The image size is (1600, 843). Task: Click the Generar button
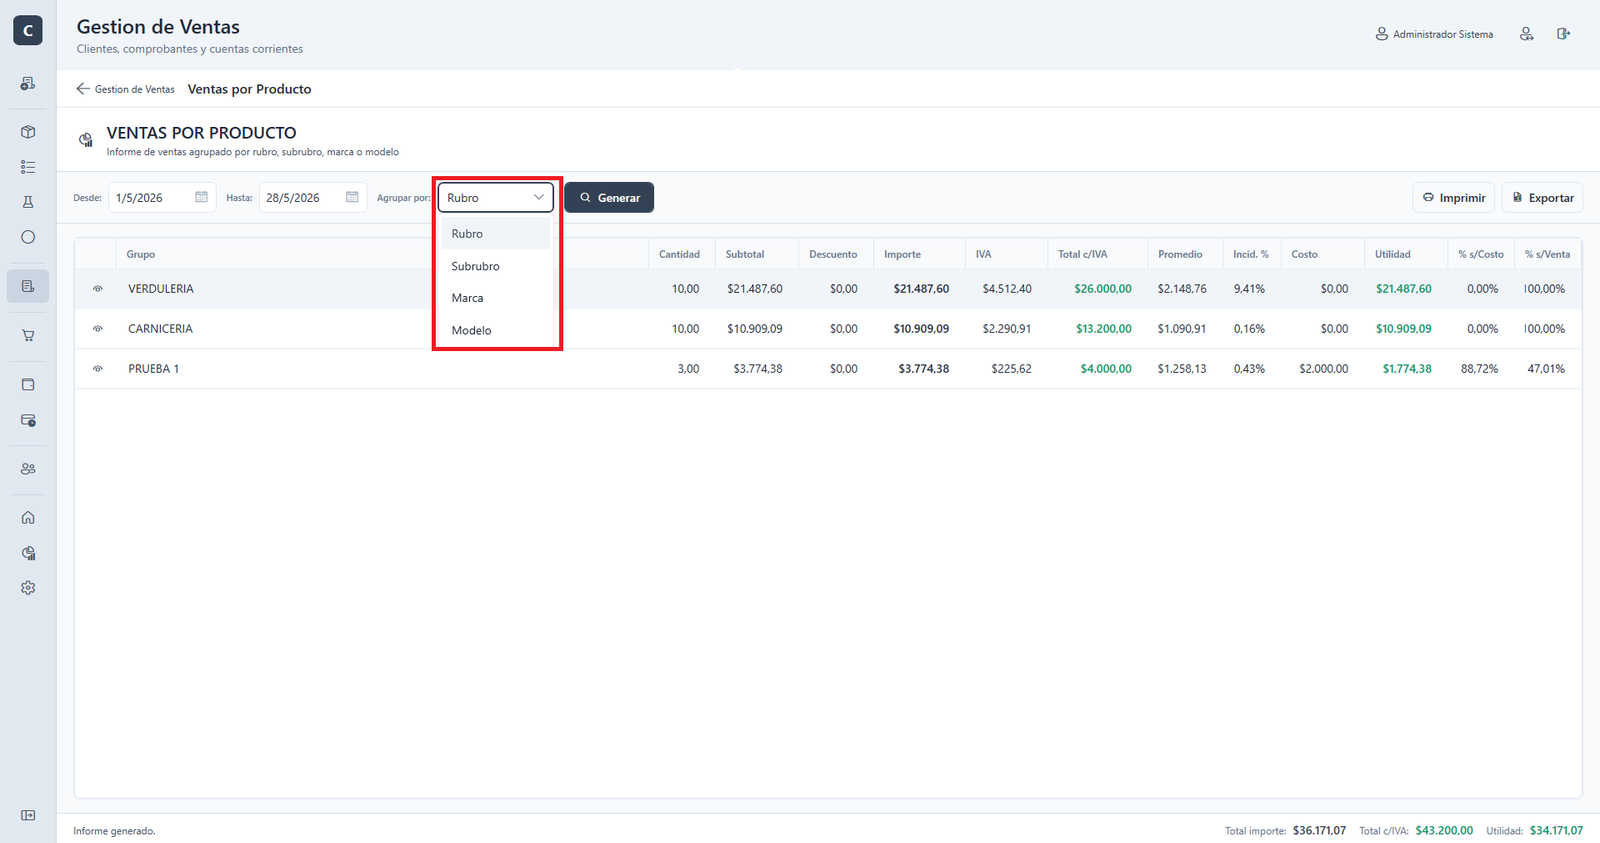click(x=609, y=198)
